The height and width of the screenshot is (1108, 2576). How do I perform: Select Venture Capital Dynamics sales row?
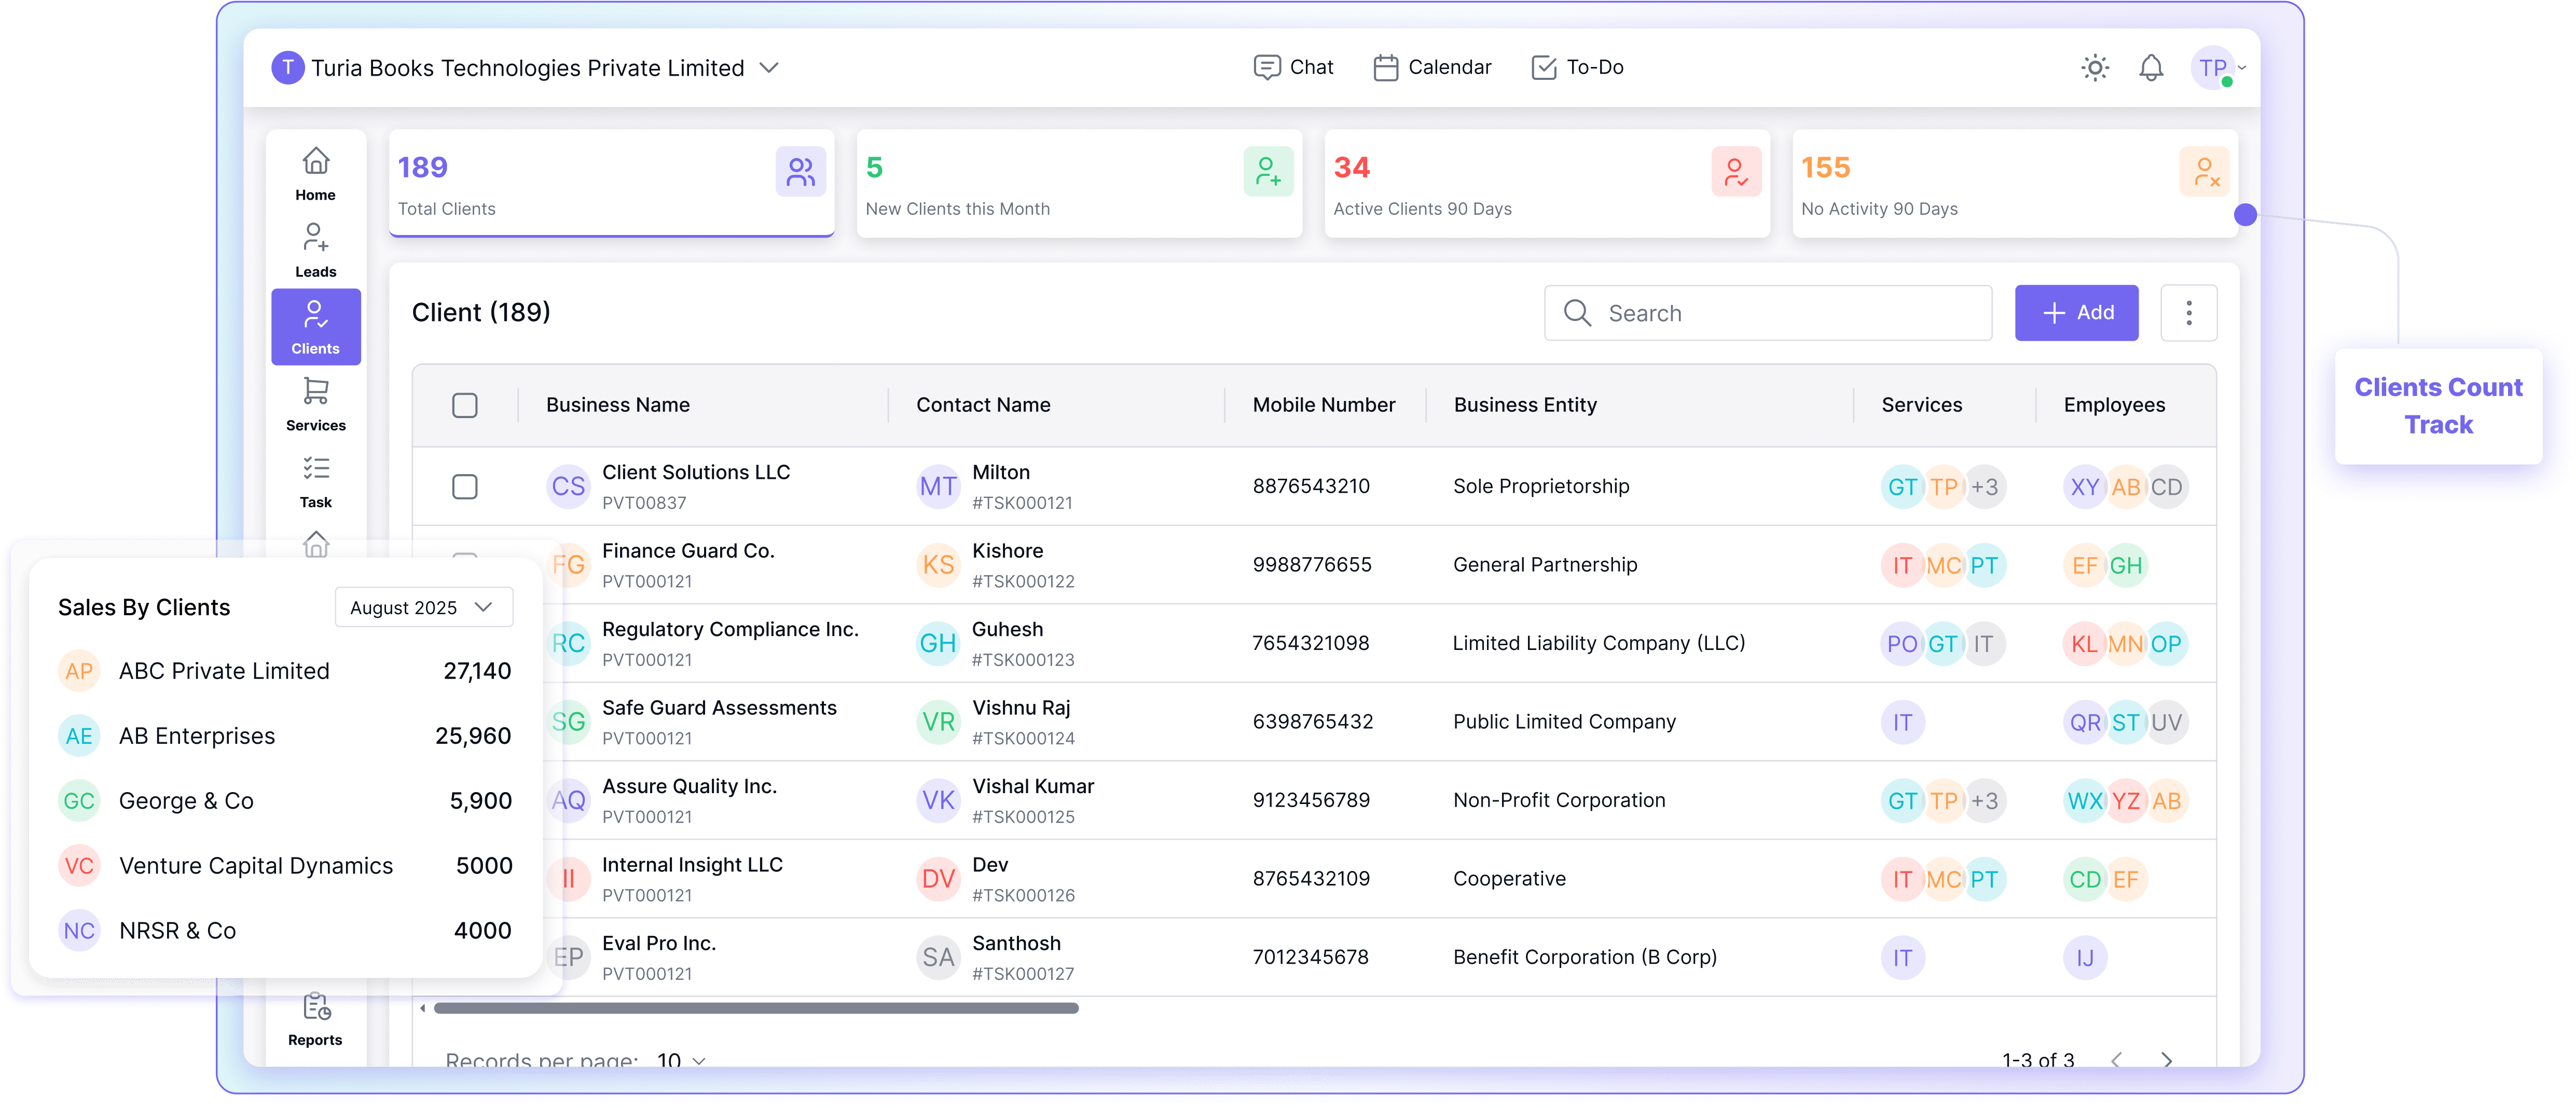pos(284,866)
